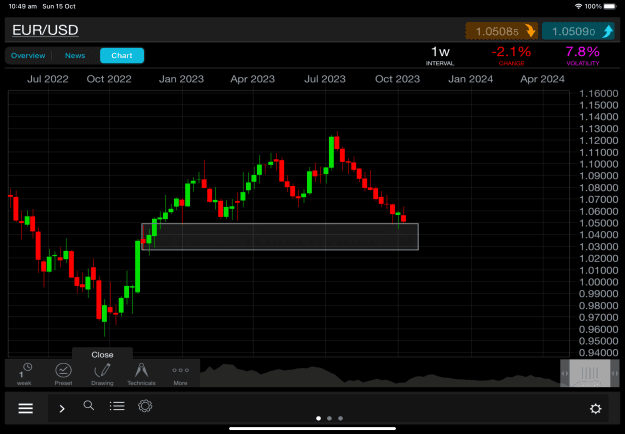Click the left handle of chart navigator

coord(565,373)
